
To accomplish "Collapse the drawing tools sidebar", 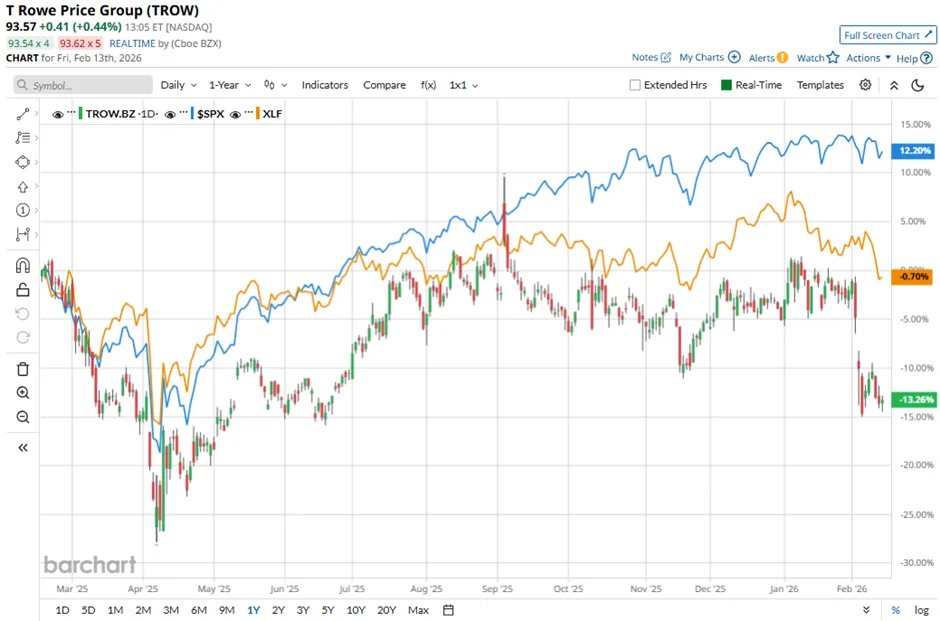I will pos(23,448).
